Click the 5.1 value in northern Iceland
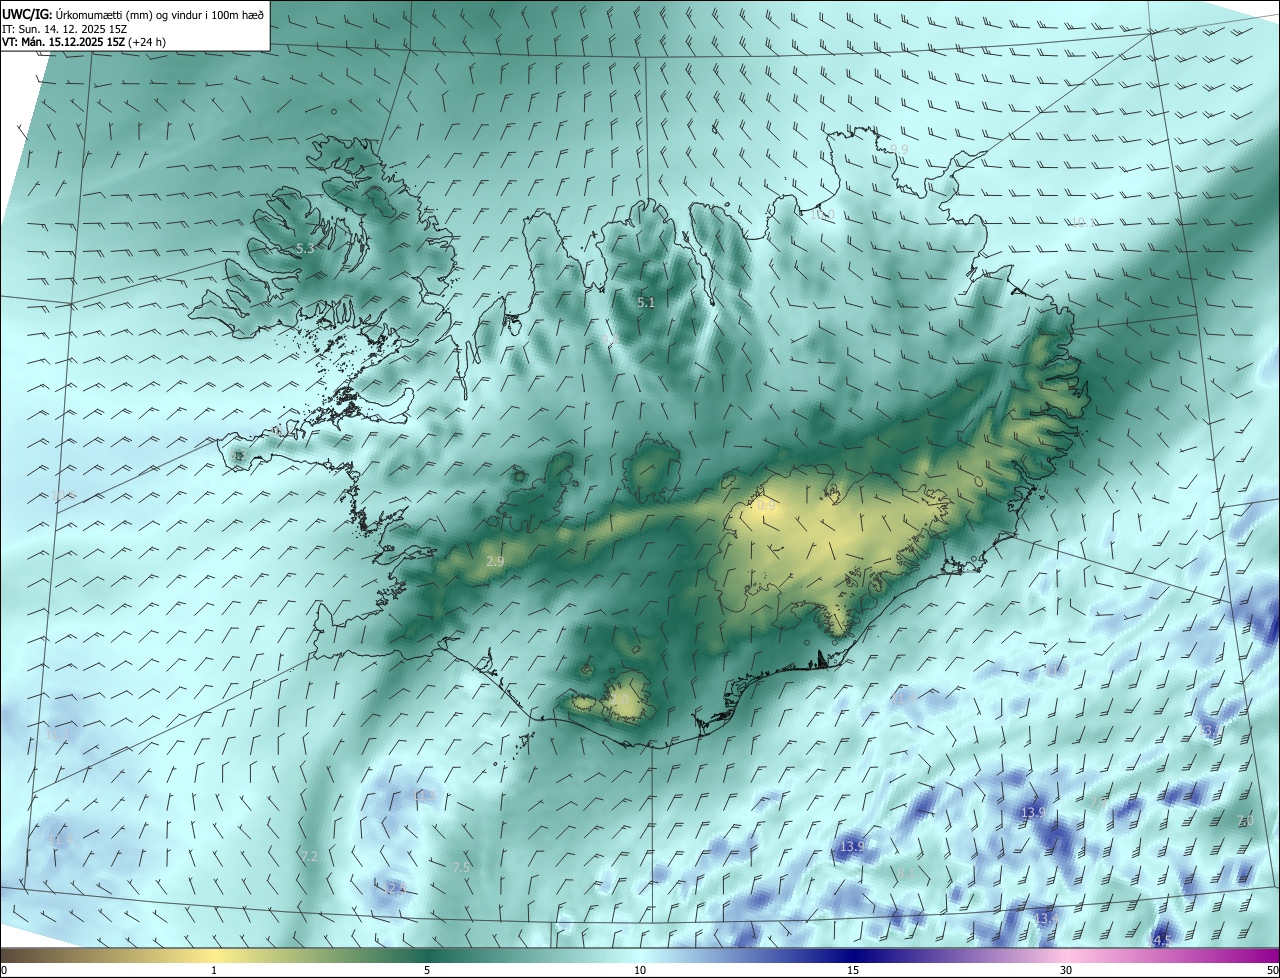 [646, 302]
